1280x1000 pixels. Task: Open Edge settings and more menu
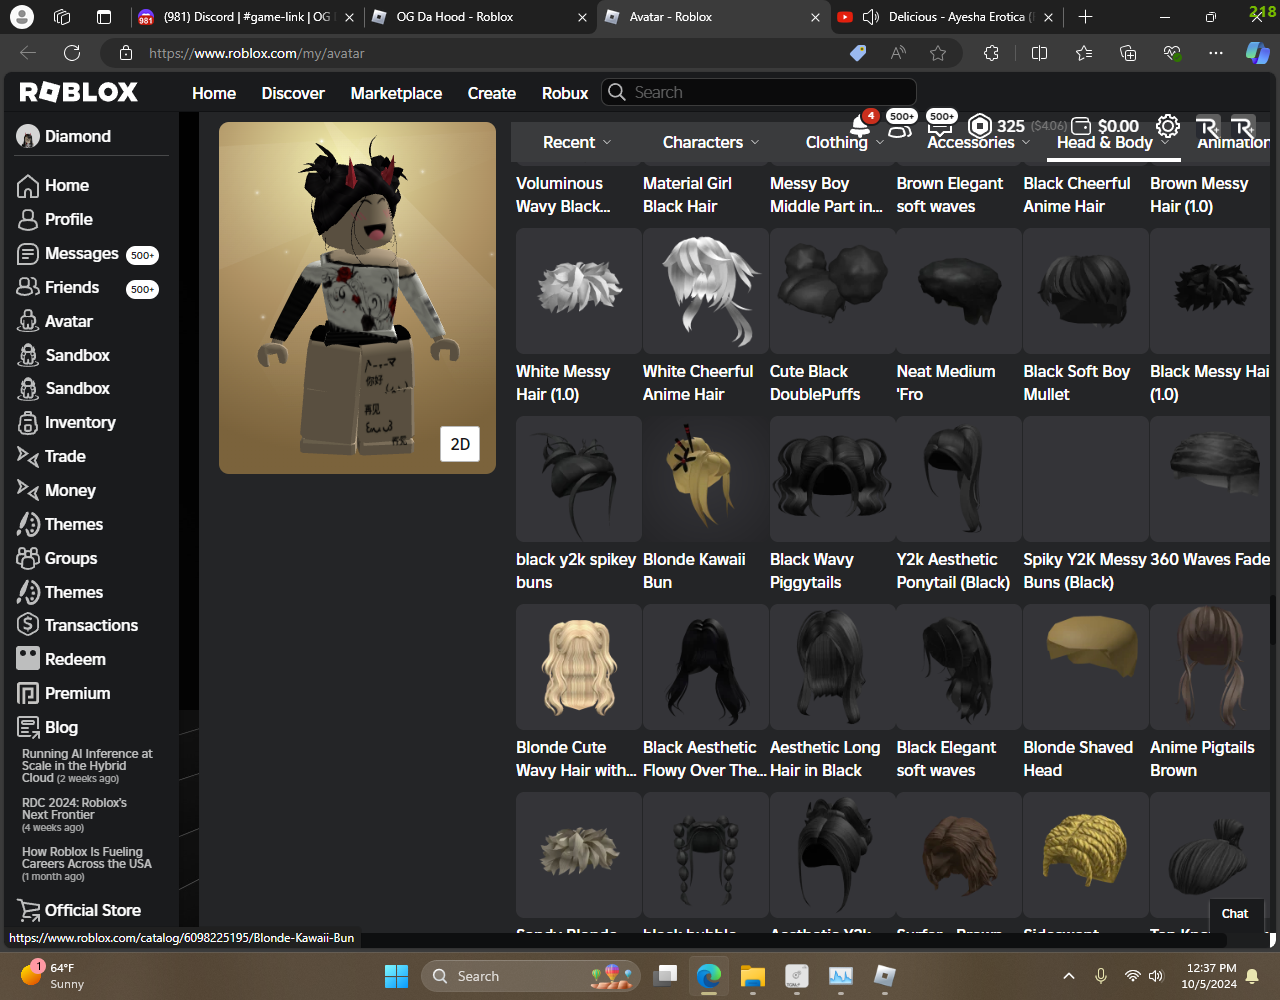(1216, 53)
